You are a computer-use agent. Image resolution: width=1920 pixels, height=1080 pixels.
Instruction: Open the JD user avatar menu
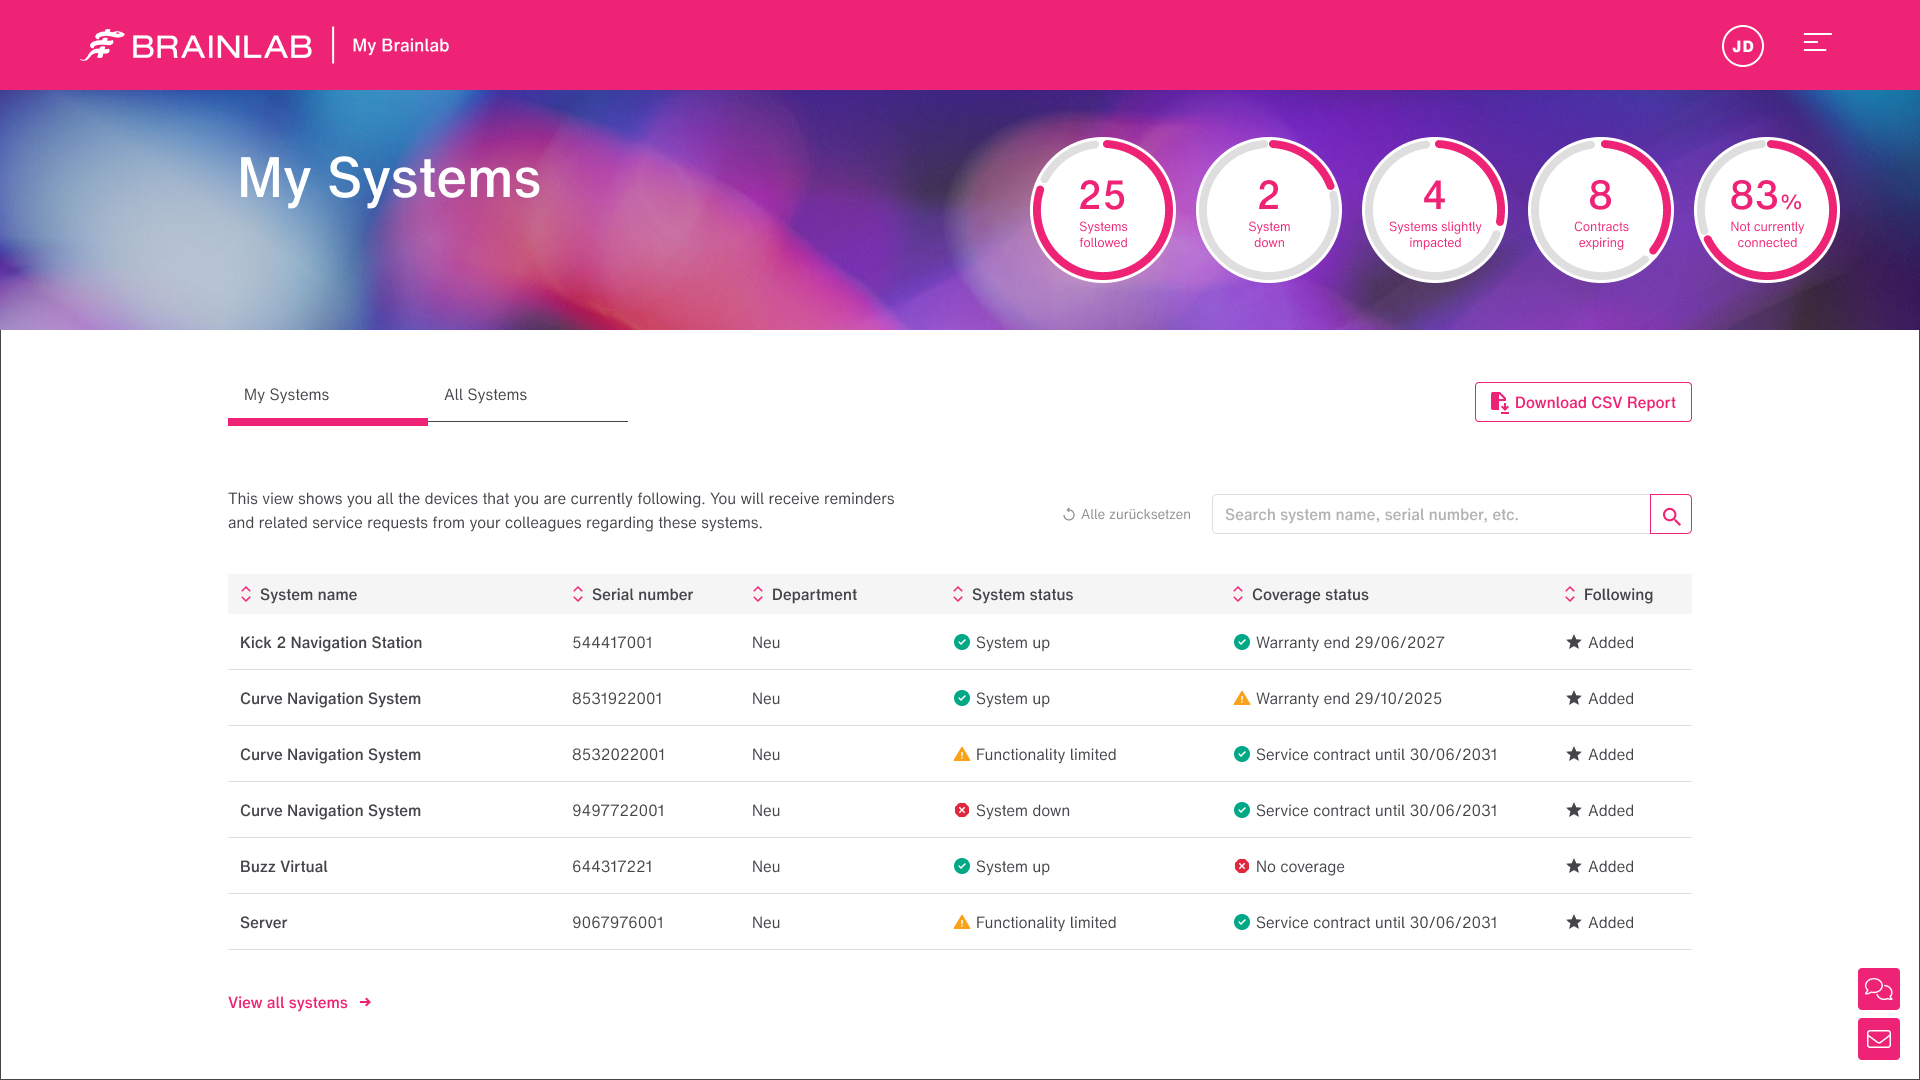[x=1742, y=46]
